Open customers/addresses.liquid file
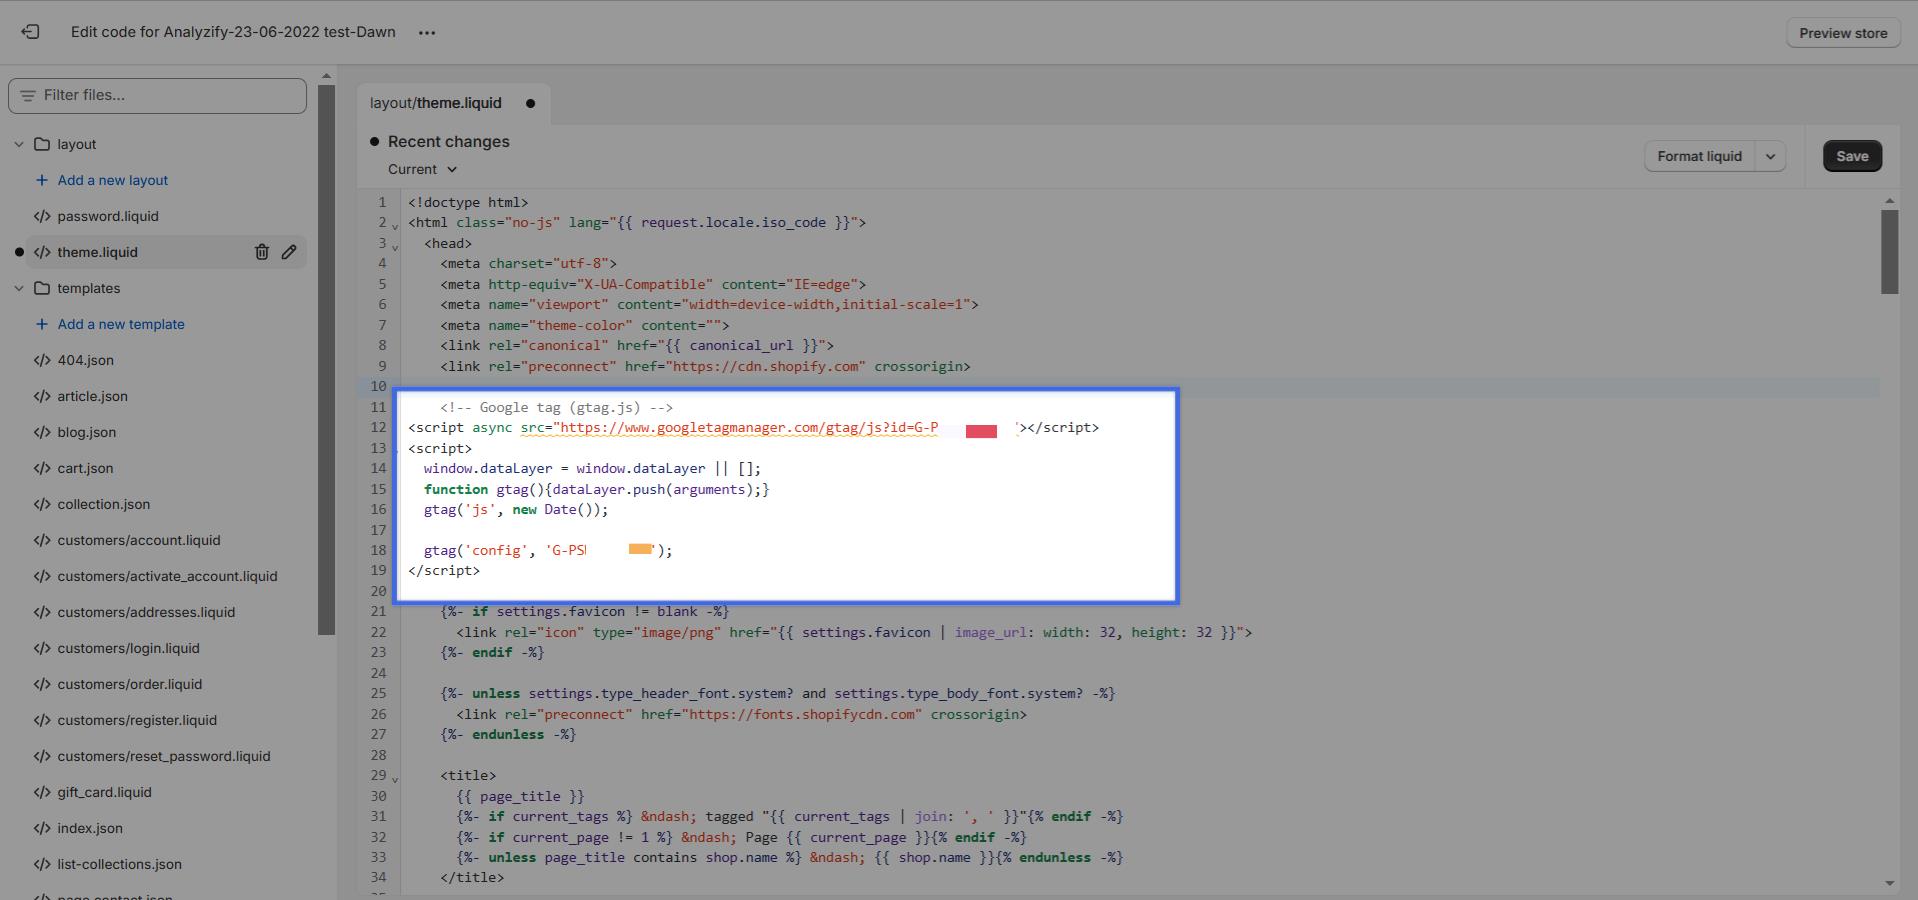The height and width of the screenshot is (900, 1918). click(x=146, y=612)
